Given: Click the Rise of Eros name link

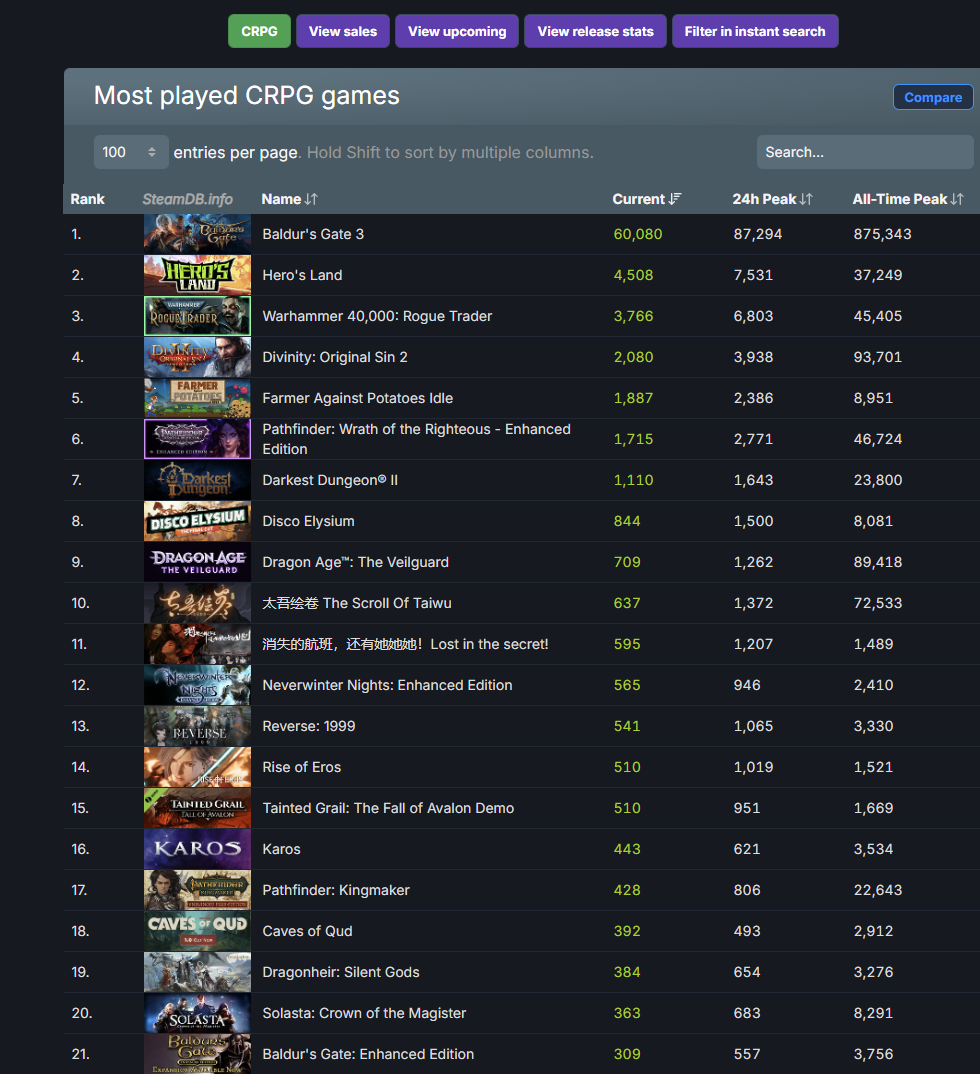Looking at the screenshot, I should [x=301, y=768].
